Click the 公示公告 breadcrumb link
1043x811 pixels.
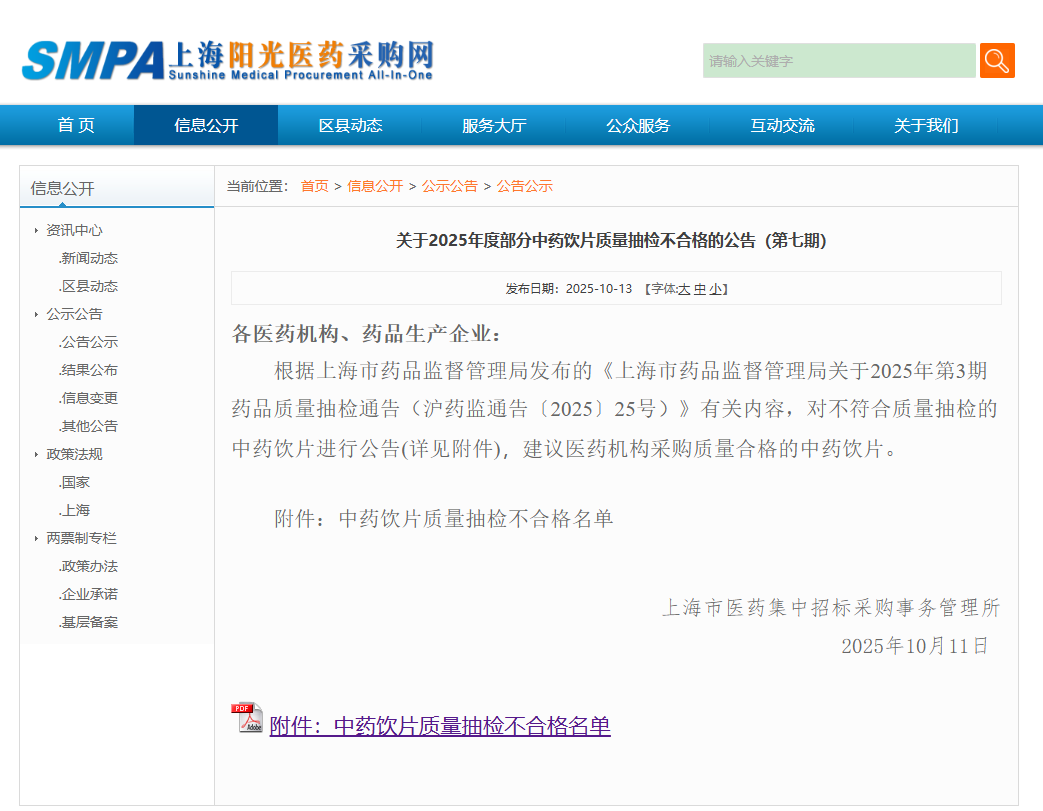(449, 186)
